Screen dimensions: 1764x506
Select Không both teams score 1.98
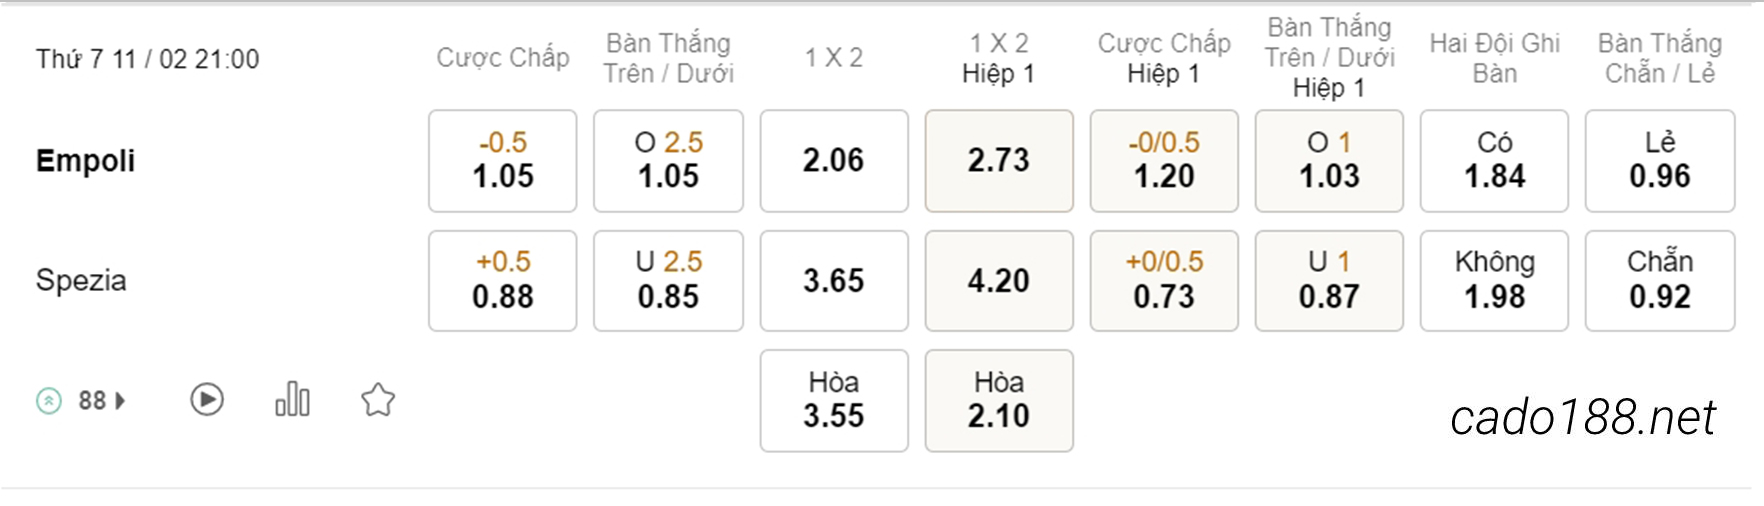pos(1494,281)
